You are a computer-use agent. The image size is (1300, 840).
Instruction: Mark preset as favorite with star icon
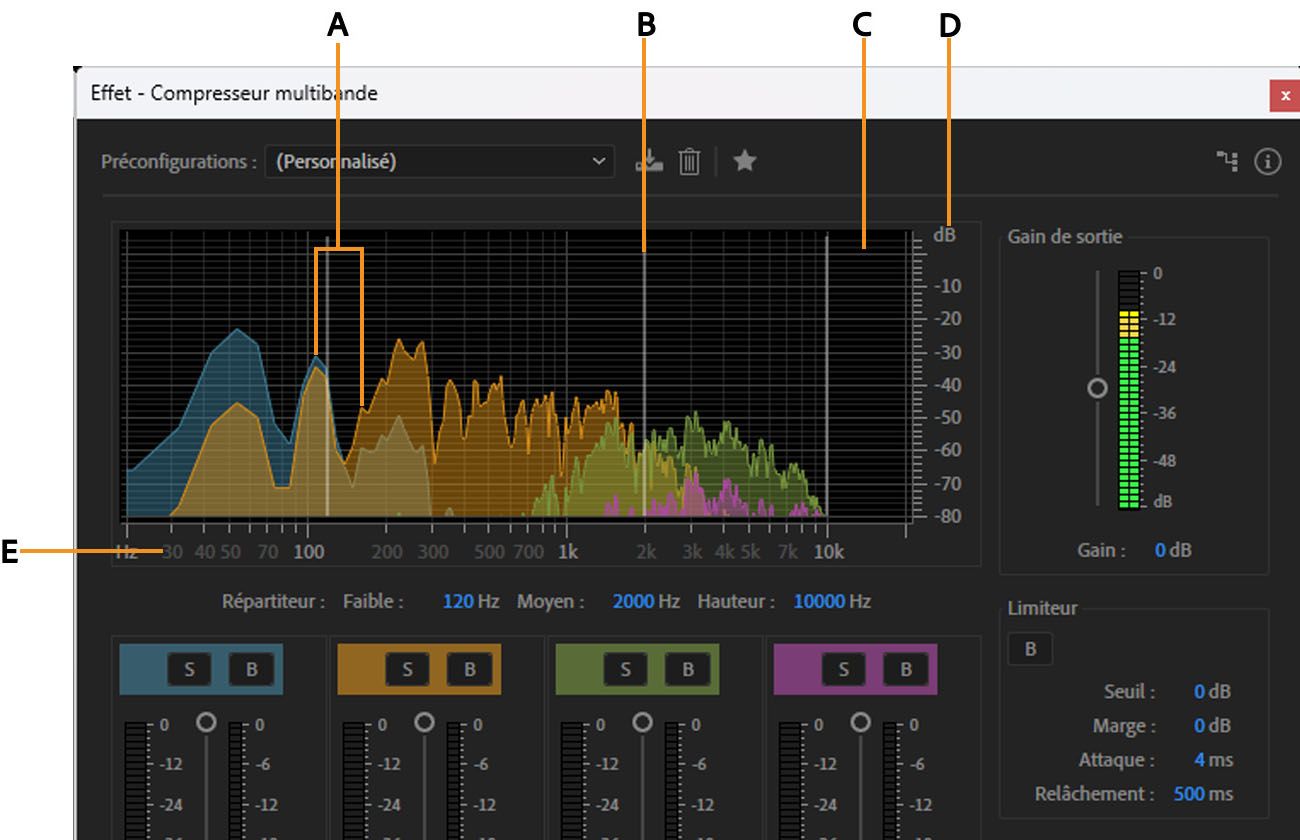coord(744,160)
